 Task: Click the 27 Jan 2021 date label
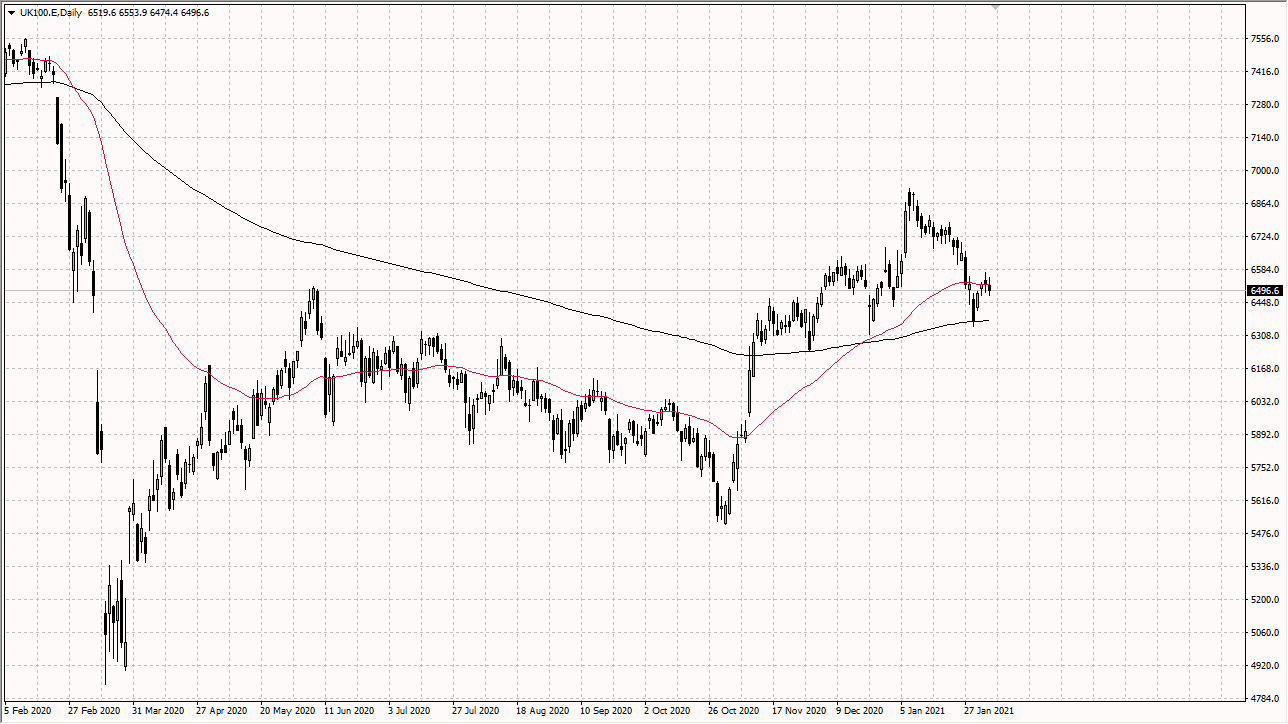click(990, 711)
